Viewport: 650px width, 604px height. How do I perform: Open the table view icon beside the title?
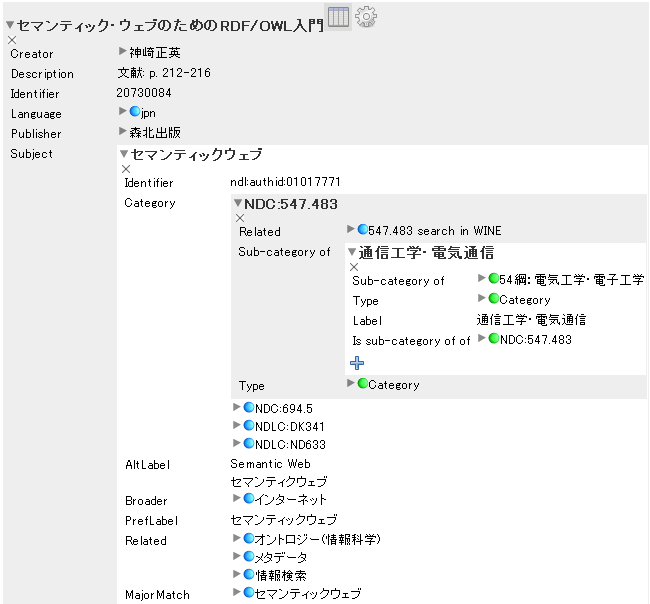pyautogui.click(x=338, y=17)
